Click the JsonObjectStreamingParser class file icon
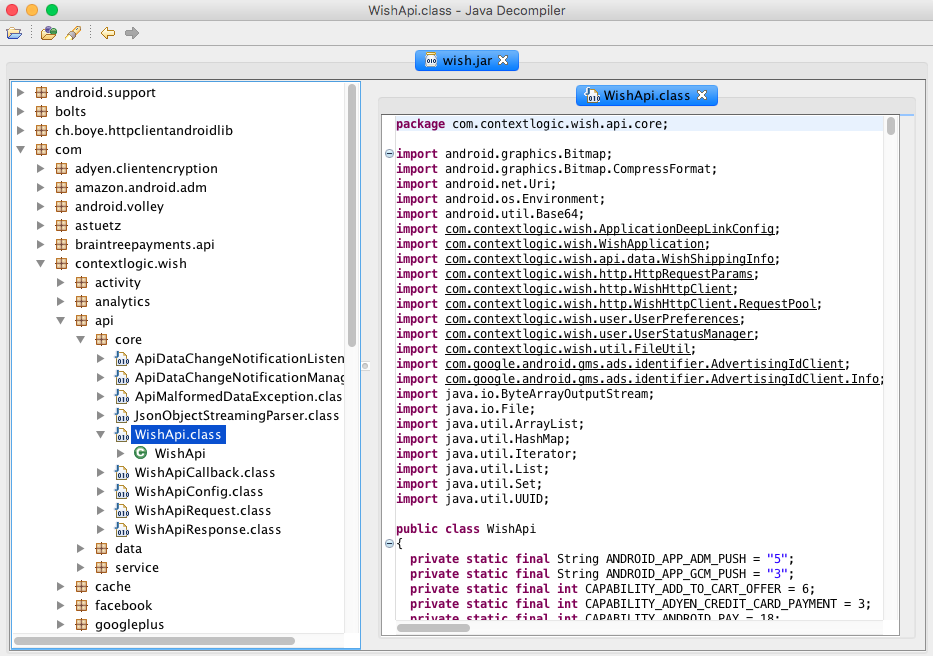The image size is (933, 656). point(122,416)
